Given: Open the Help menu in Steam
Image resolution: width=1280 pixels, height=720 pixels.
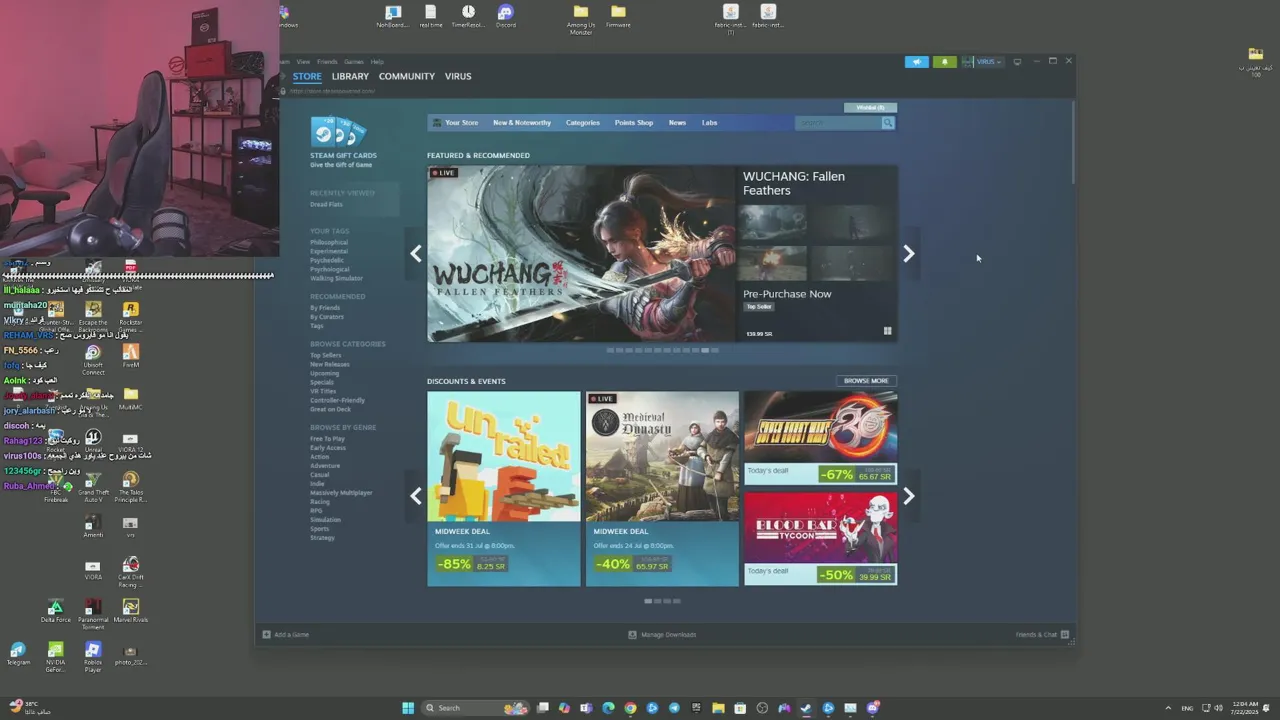Looking at the screenshot, I should (x=377, y=62).
